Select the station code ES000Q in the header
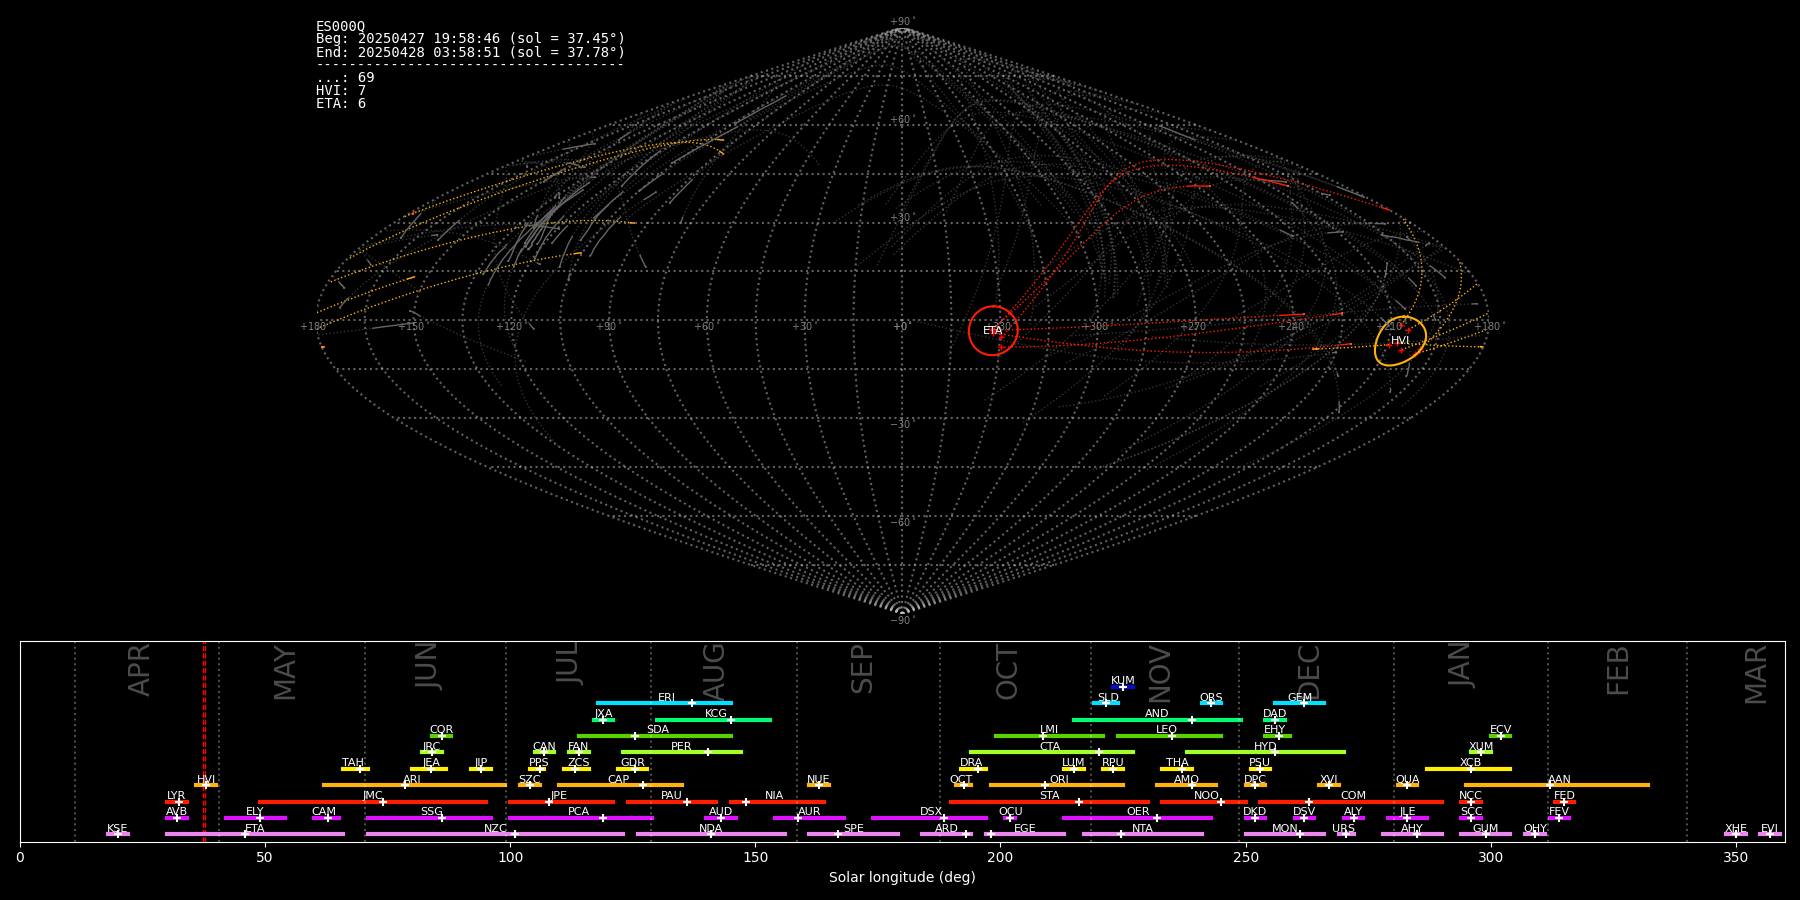The image size is (1800, 900). pyautogui.click(x=341, y=26)
